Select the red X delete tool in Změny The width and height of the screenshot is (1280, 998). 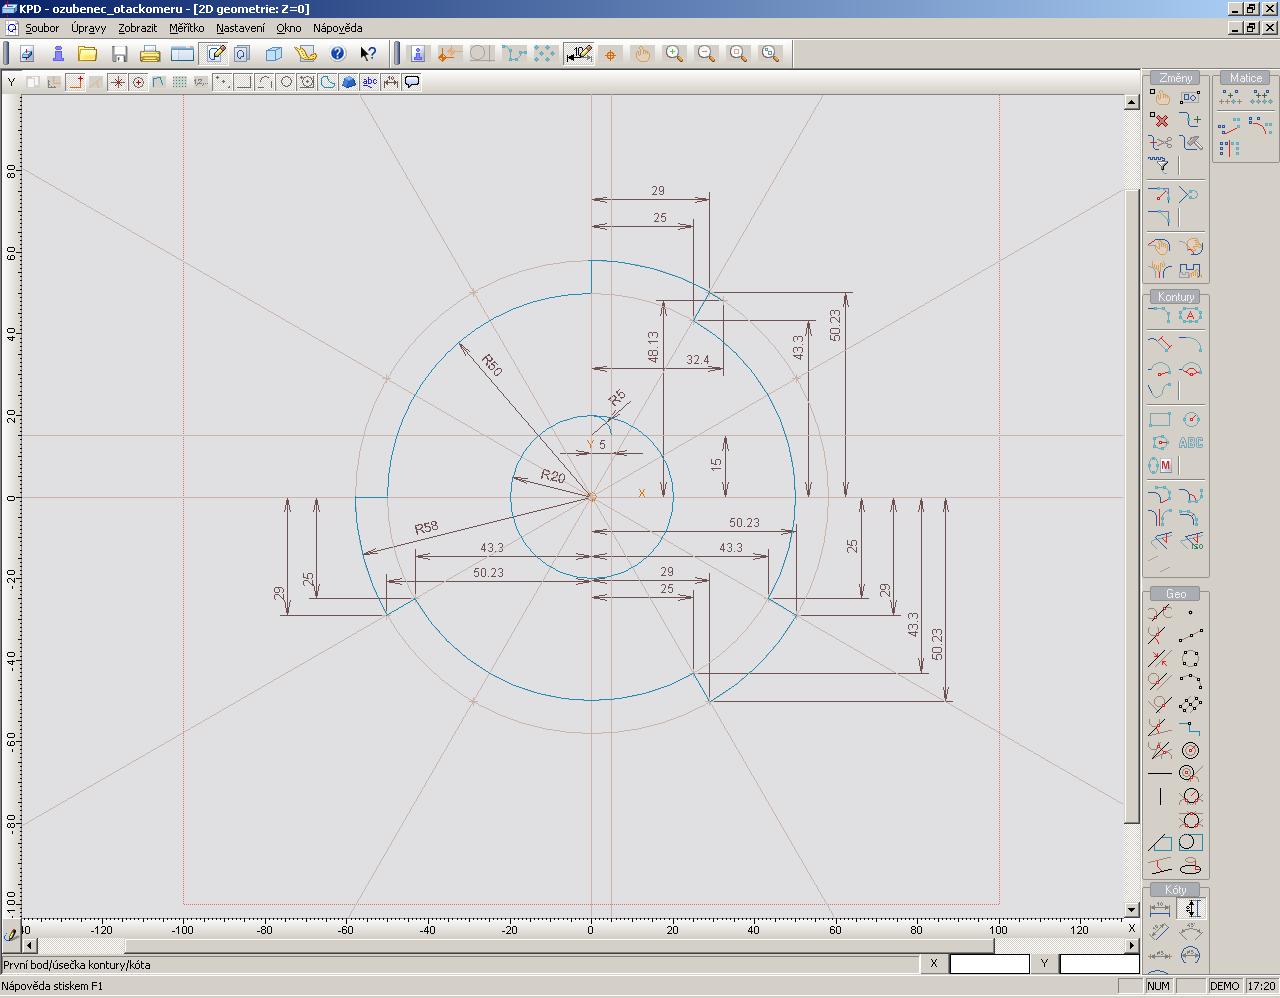click(1159, 120)
